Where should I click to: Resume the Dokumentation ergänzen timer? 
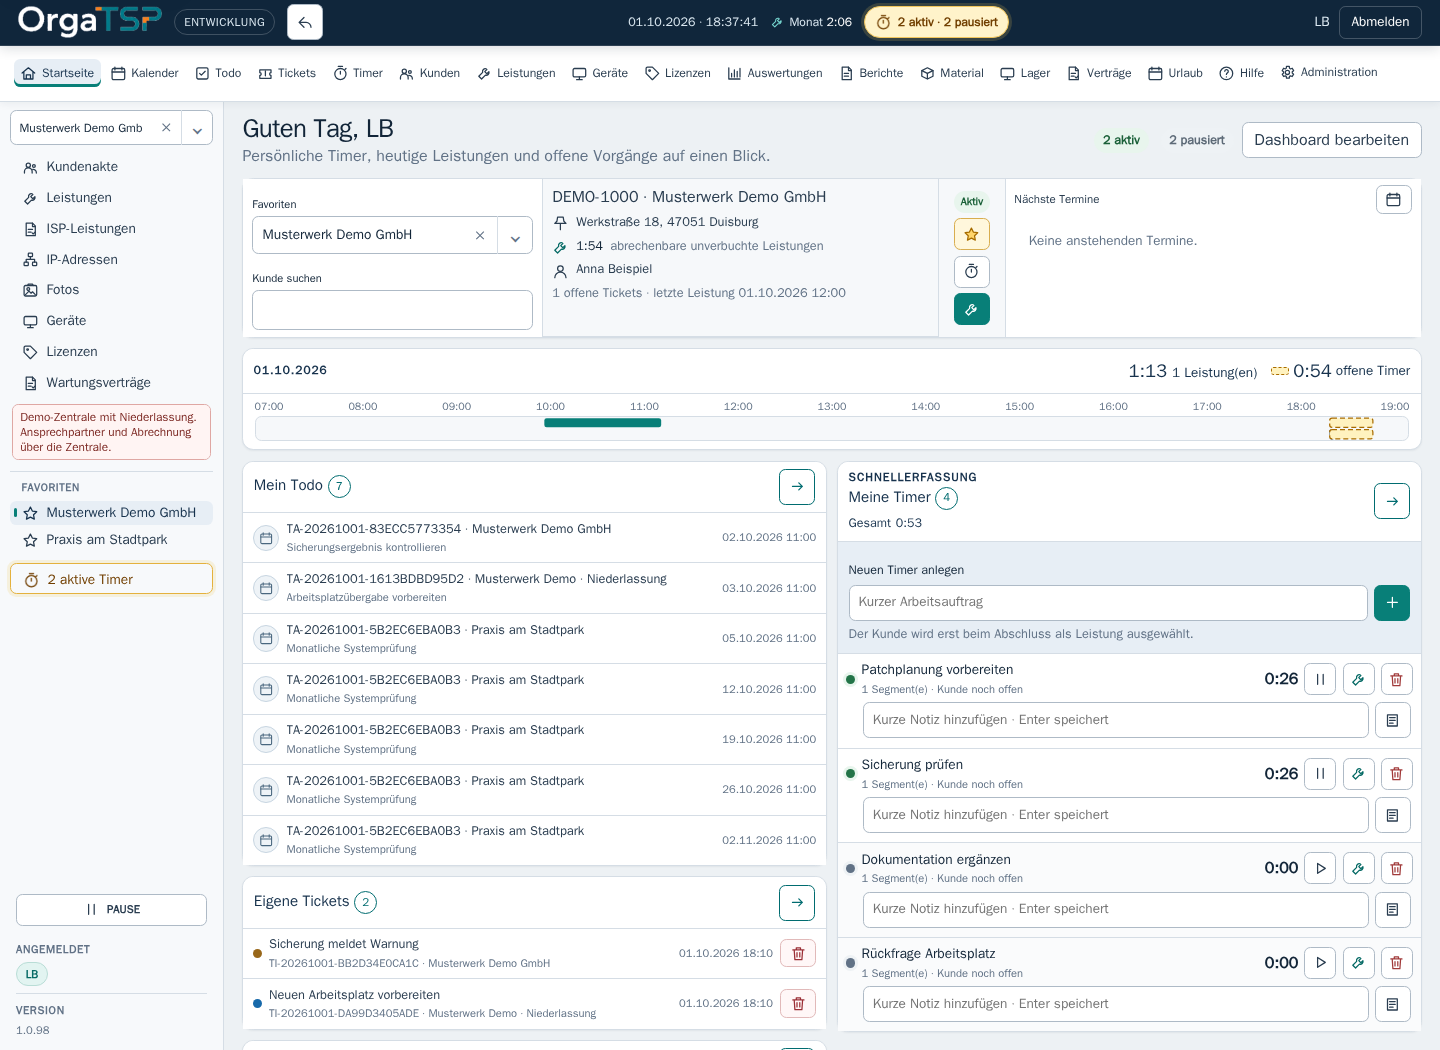pos(1320,868)
